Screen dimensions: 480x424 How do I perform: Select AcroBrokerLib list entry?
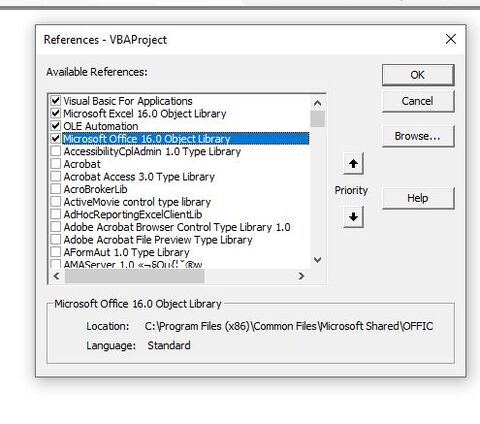95,189
